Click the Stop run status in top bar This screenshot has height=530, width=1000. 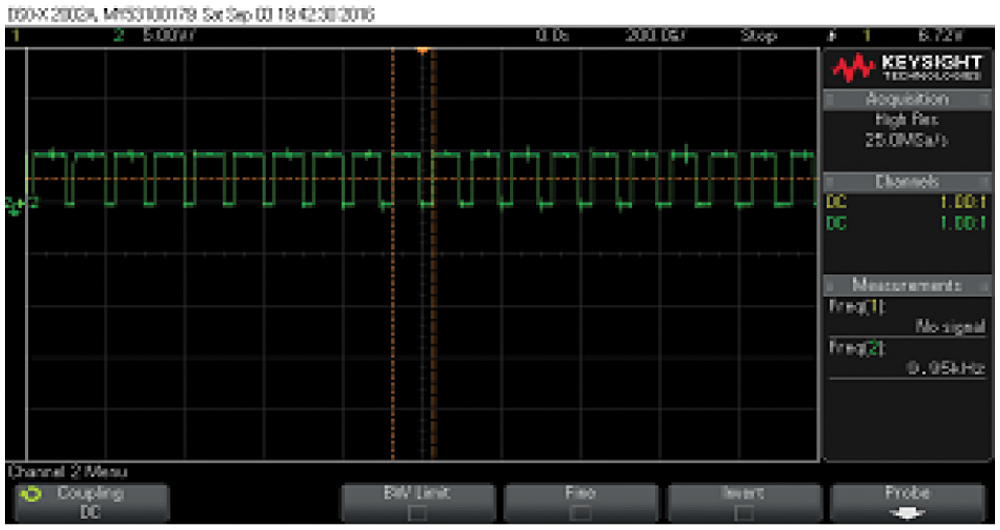pyautogui.click(x=758, y=35)
